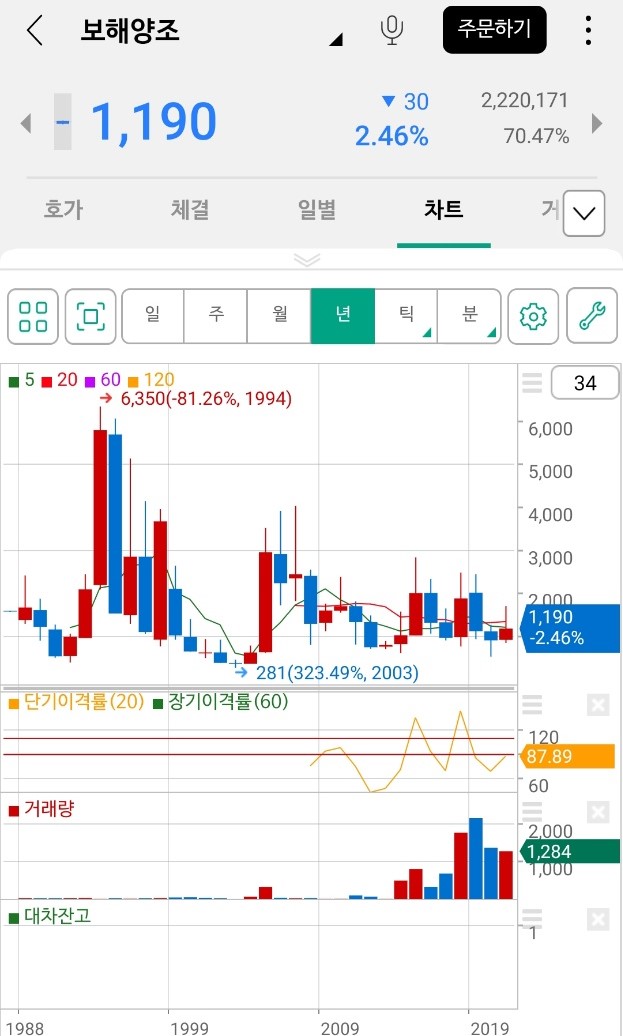The height and width of the screenshot is (1036, 623).
Task: Tap the 70.47% ratio value
Action: click(536, 136)
